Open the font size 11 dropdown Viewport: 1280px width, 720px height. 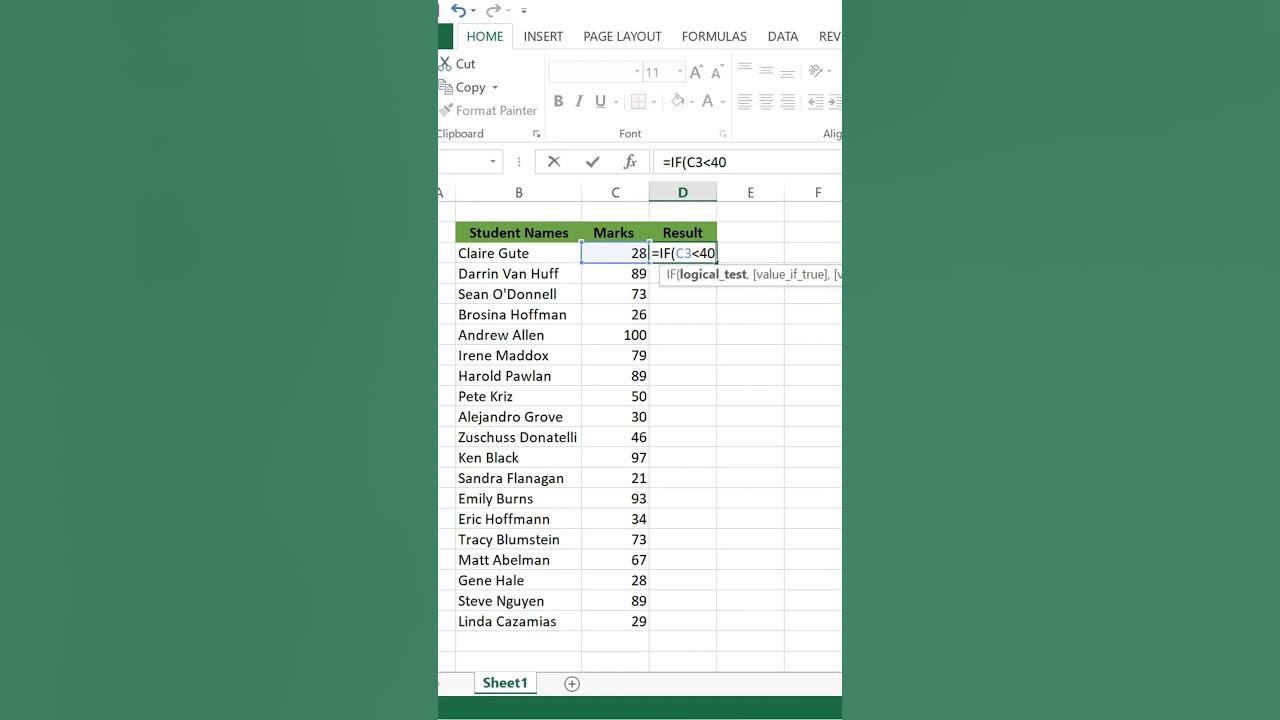(x=680, y=72)
